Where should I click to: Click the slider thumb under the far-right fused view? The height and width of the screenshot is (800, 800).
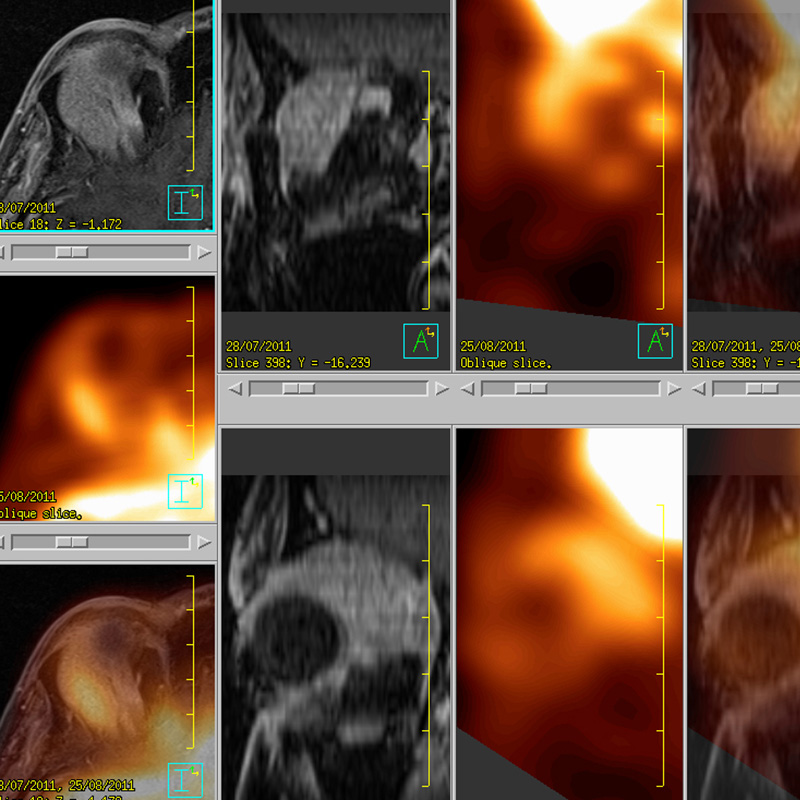coord(762,389)
